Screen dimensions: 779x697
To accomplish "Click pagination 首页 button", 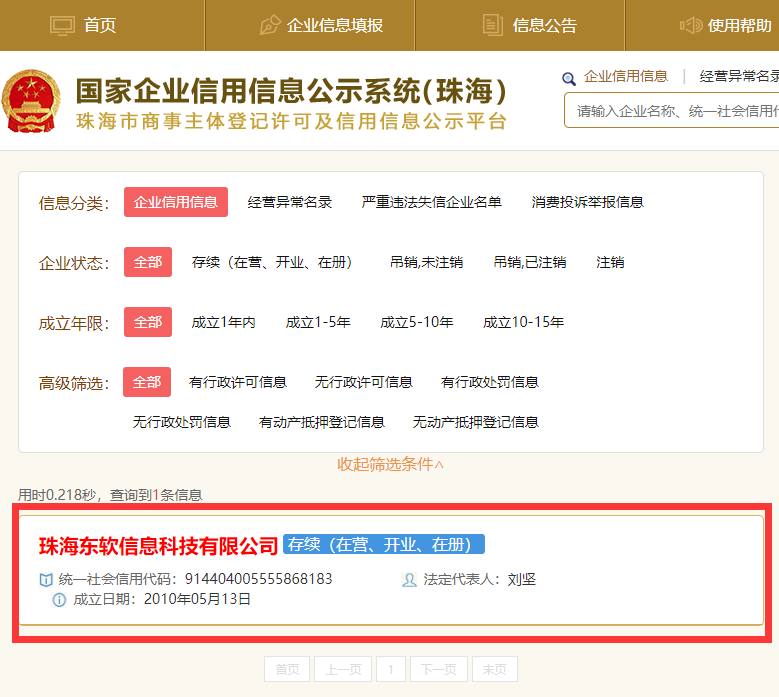I will (x=287, y=669).
